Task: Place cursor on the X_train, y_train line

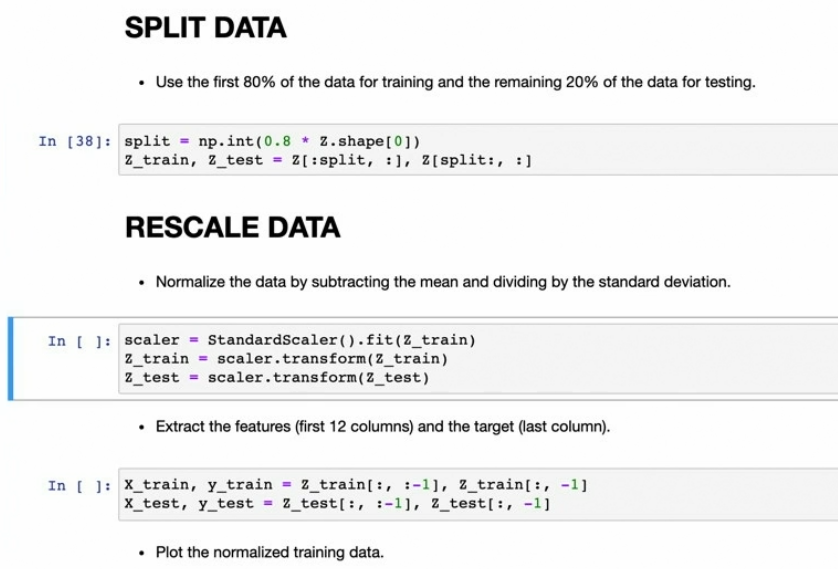Action: click(355, 485)
